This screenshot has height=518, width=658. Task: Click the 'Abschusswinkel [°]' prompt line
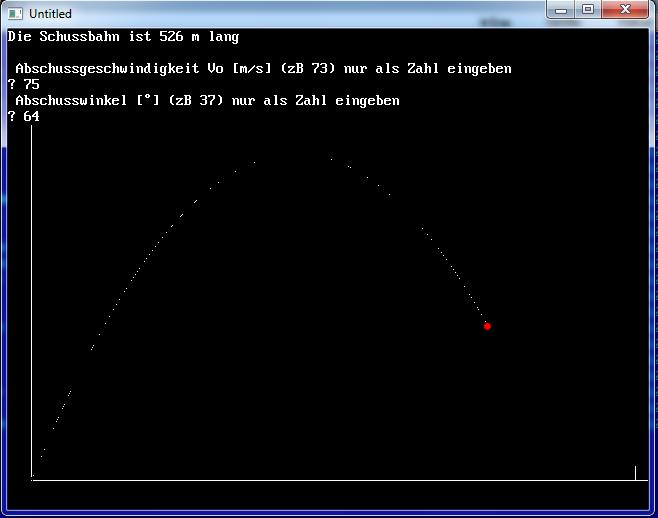207,100
